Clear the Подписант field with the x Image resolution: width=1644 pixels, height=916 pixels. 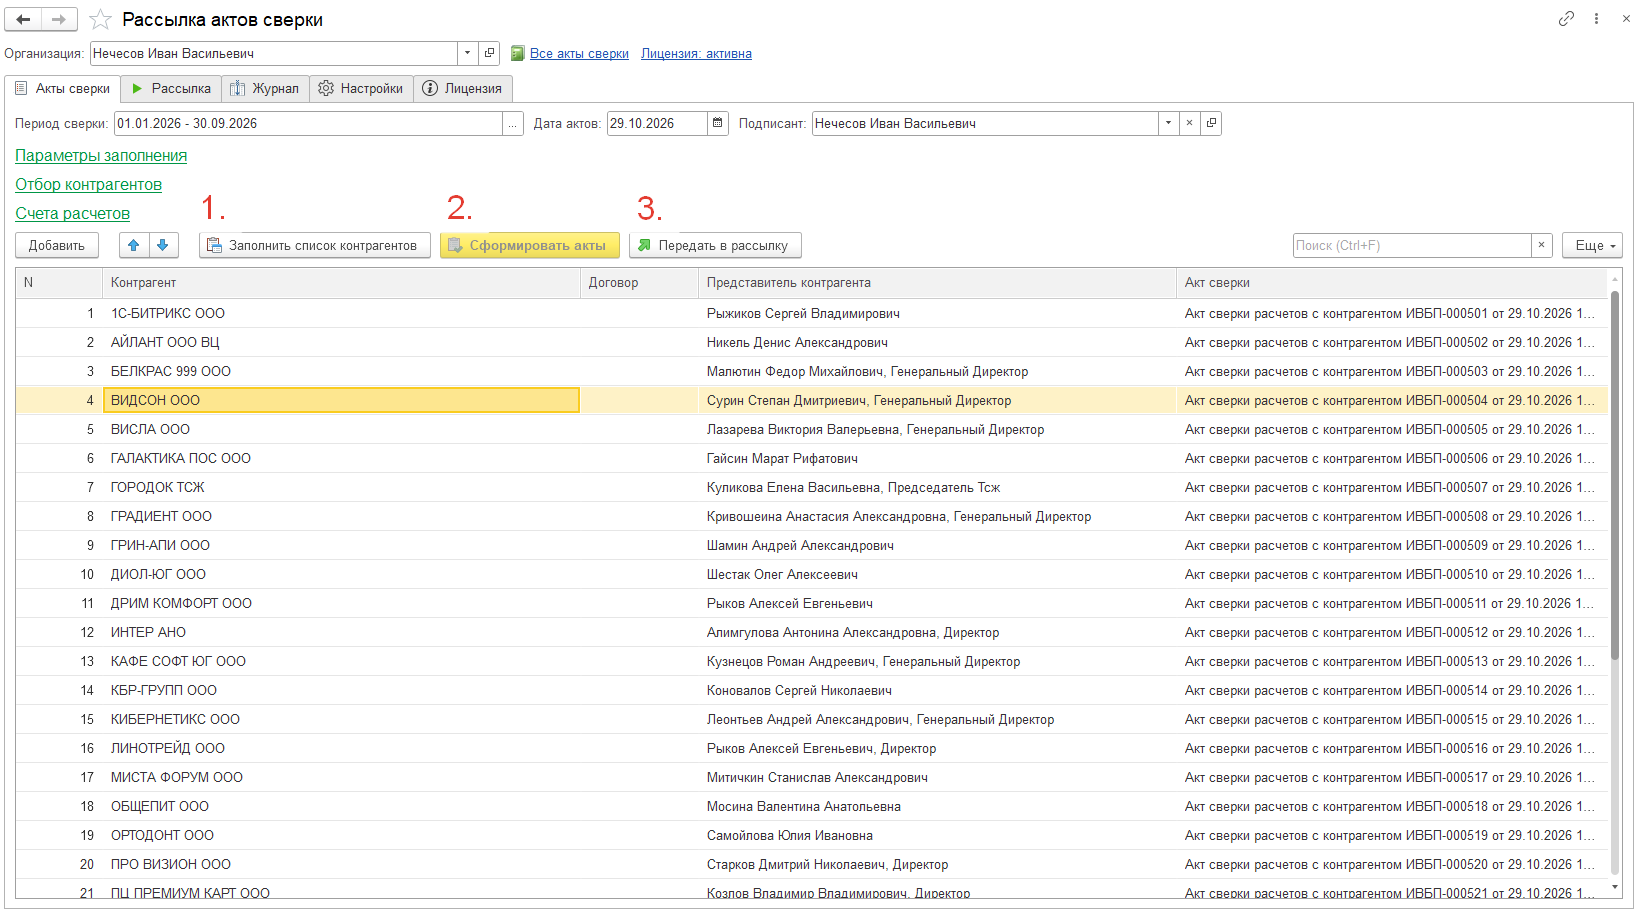point(1189,123)
